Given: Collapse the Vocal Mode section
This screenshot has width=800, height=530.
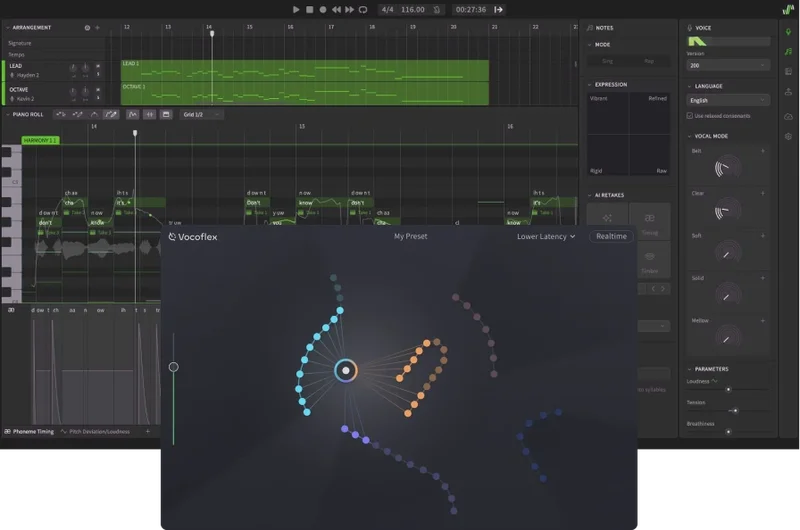Looking at the screenshot, I should click(690, 136).
